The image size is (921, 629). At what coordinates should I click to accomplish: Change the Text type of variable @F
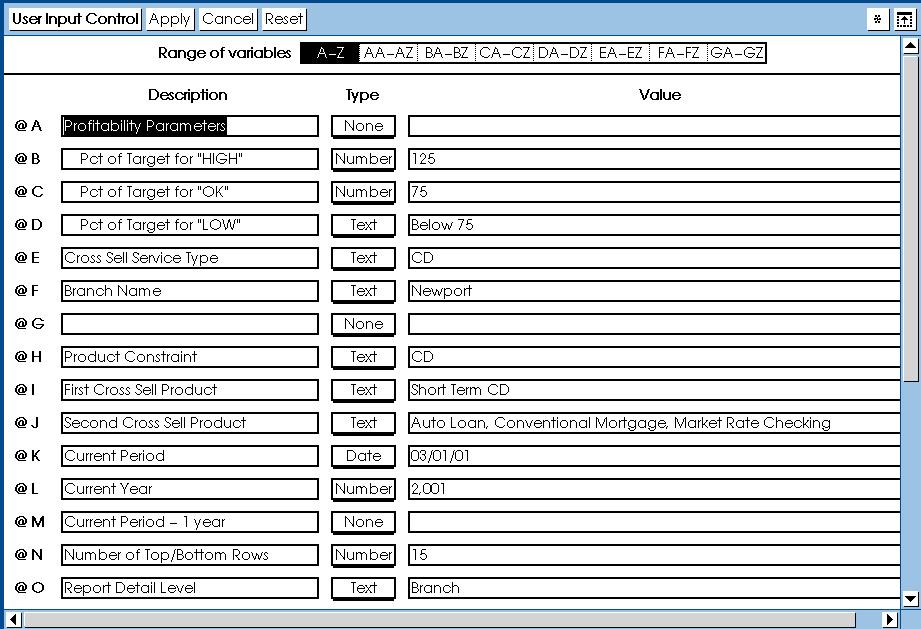pos(364,291)
